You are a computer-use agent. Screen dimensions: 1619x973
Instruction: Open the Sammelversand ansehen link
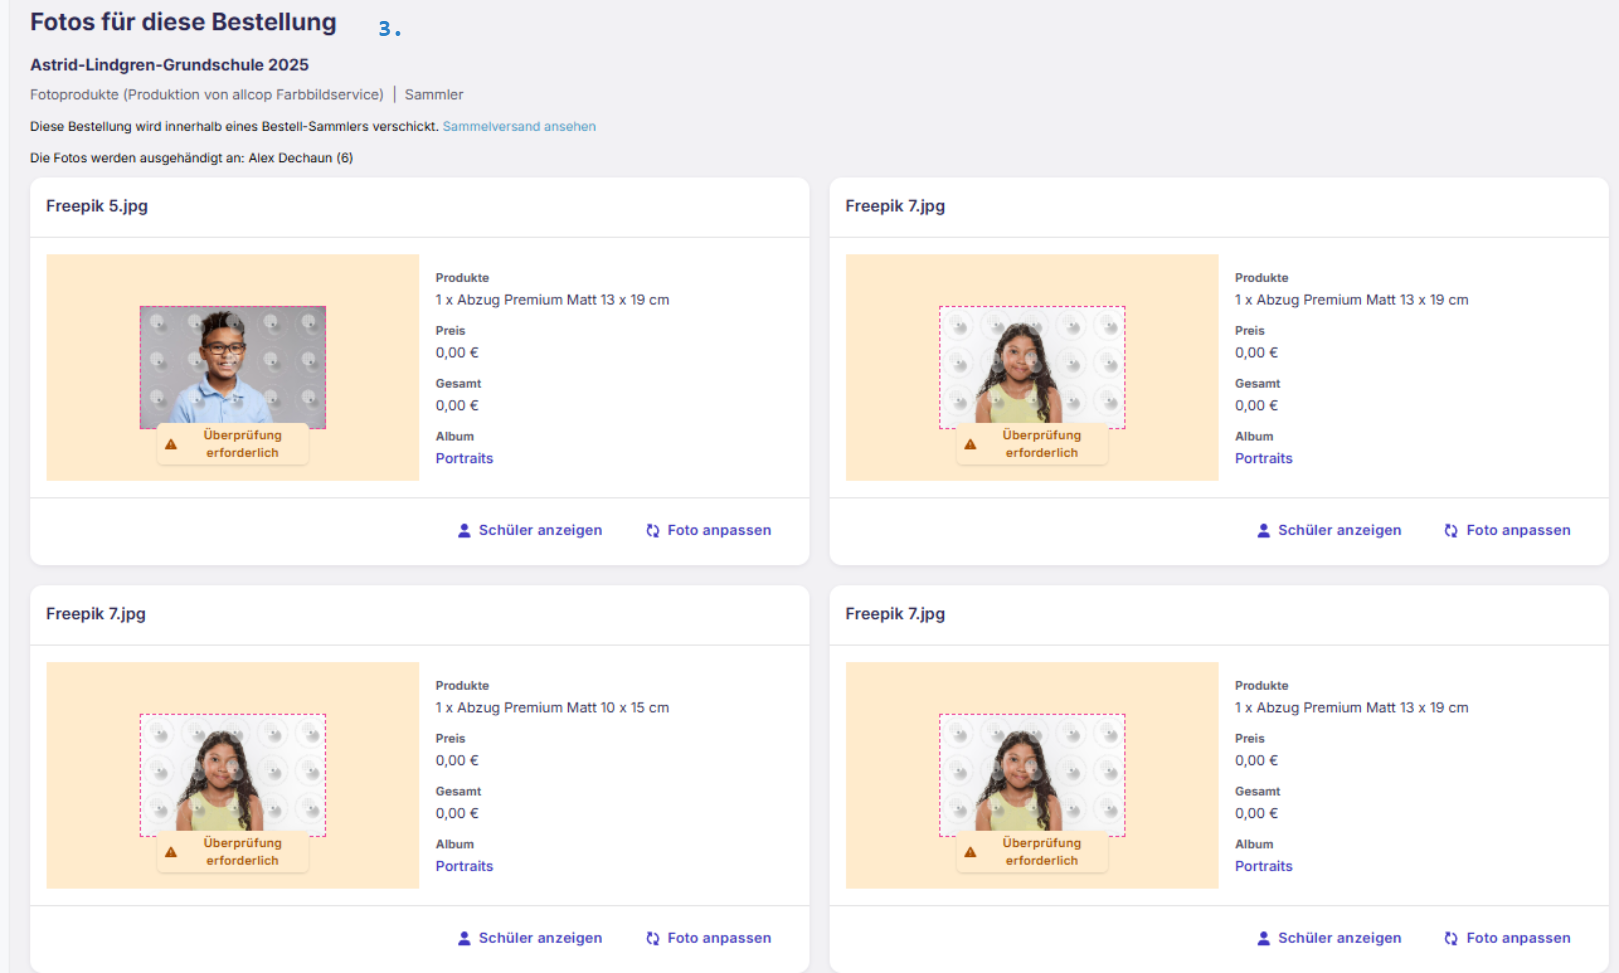click(519, 126)
